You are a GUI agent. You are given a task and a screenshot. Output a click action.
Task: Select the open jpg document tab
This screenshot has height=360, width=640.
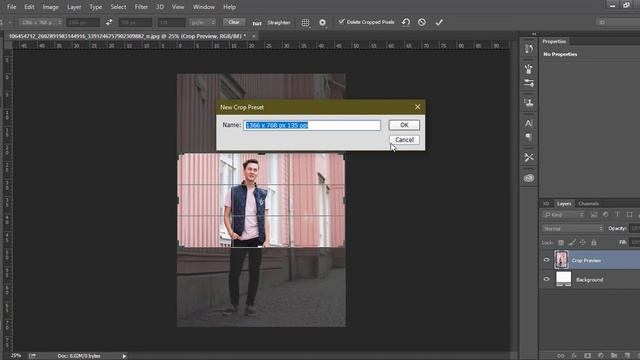(127, 36)
